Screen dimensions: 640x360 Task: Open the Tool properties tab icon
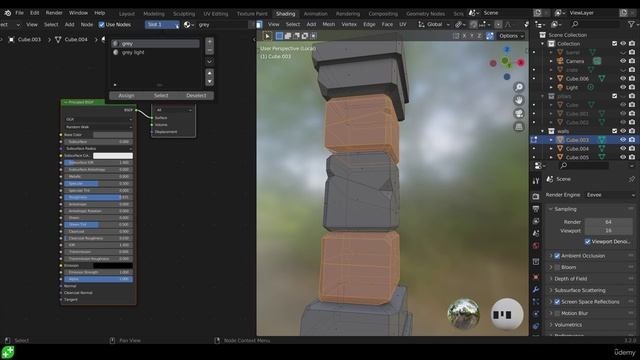coord(536,180)
